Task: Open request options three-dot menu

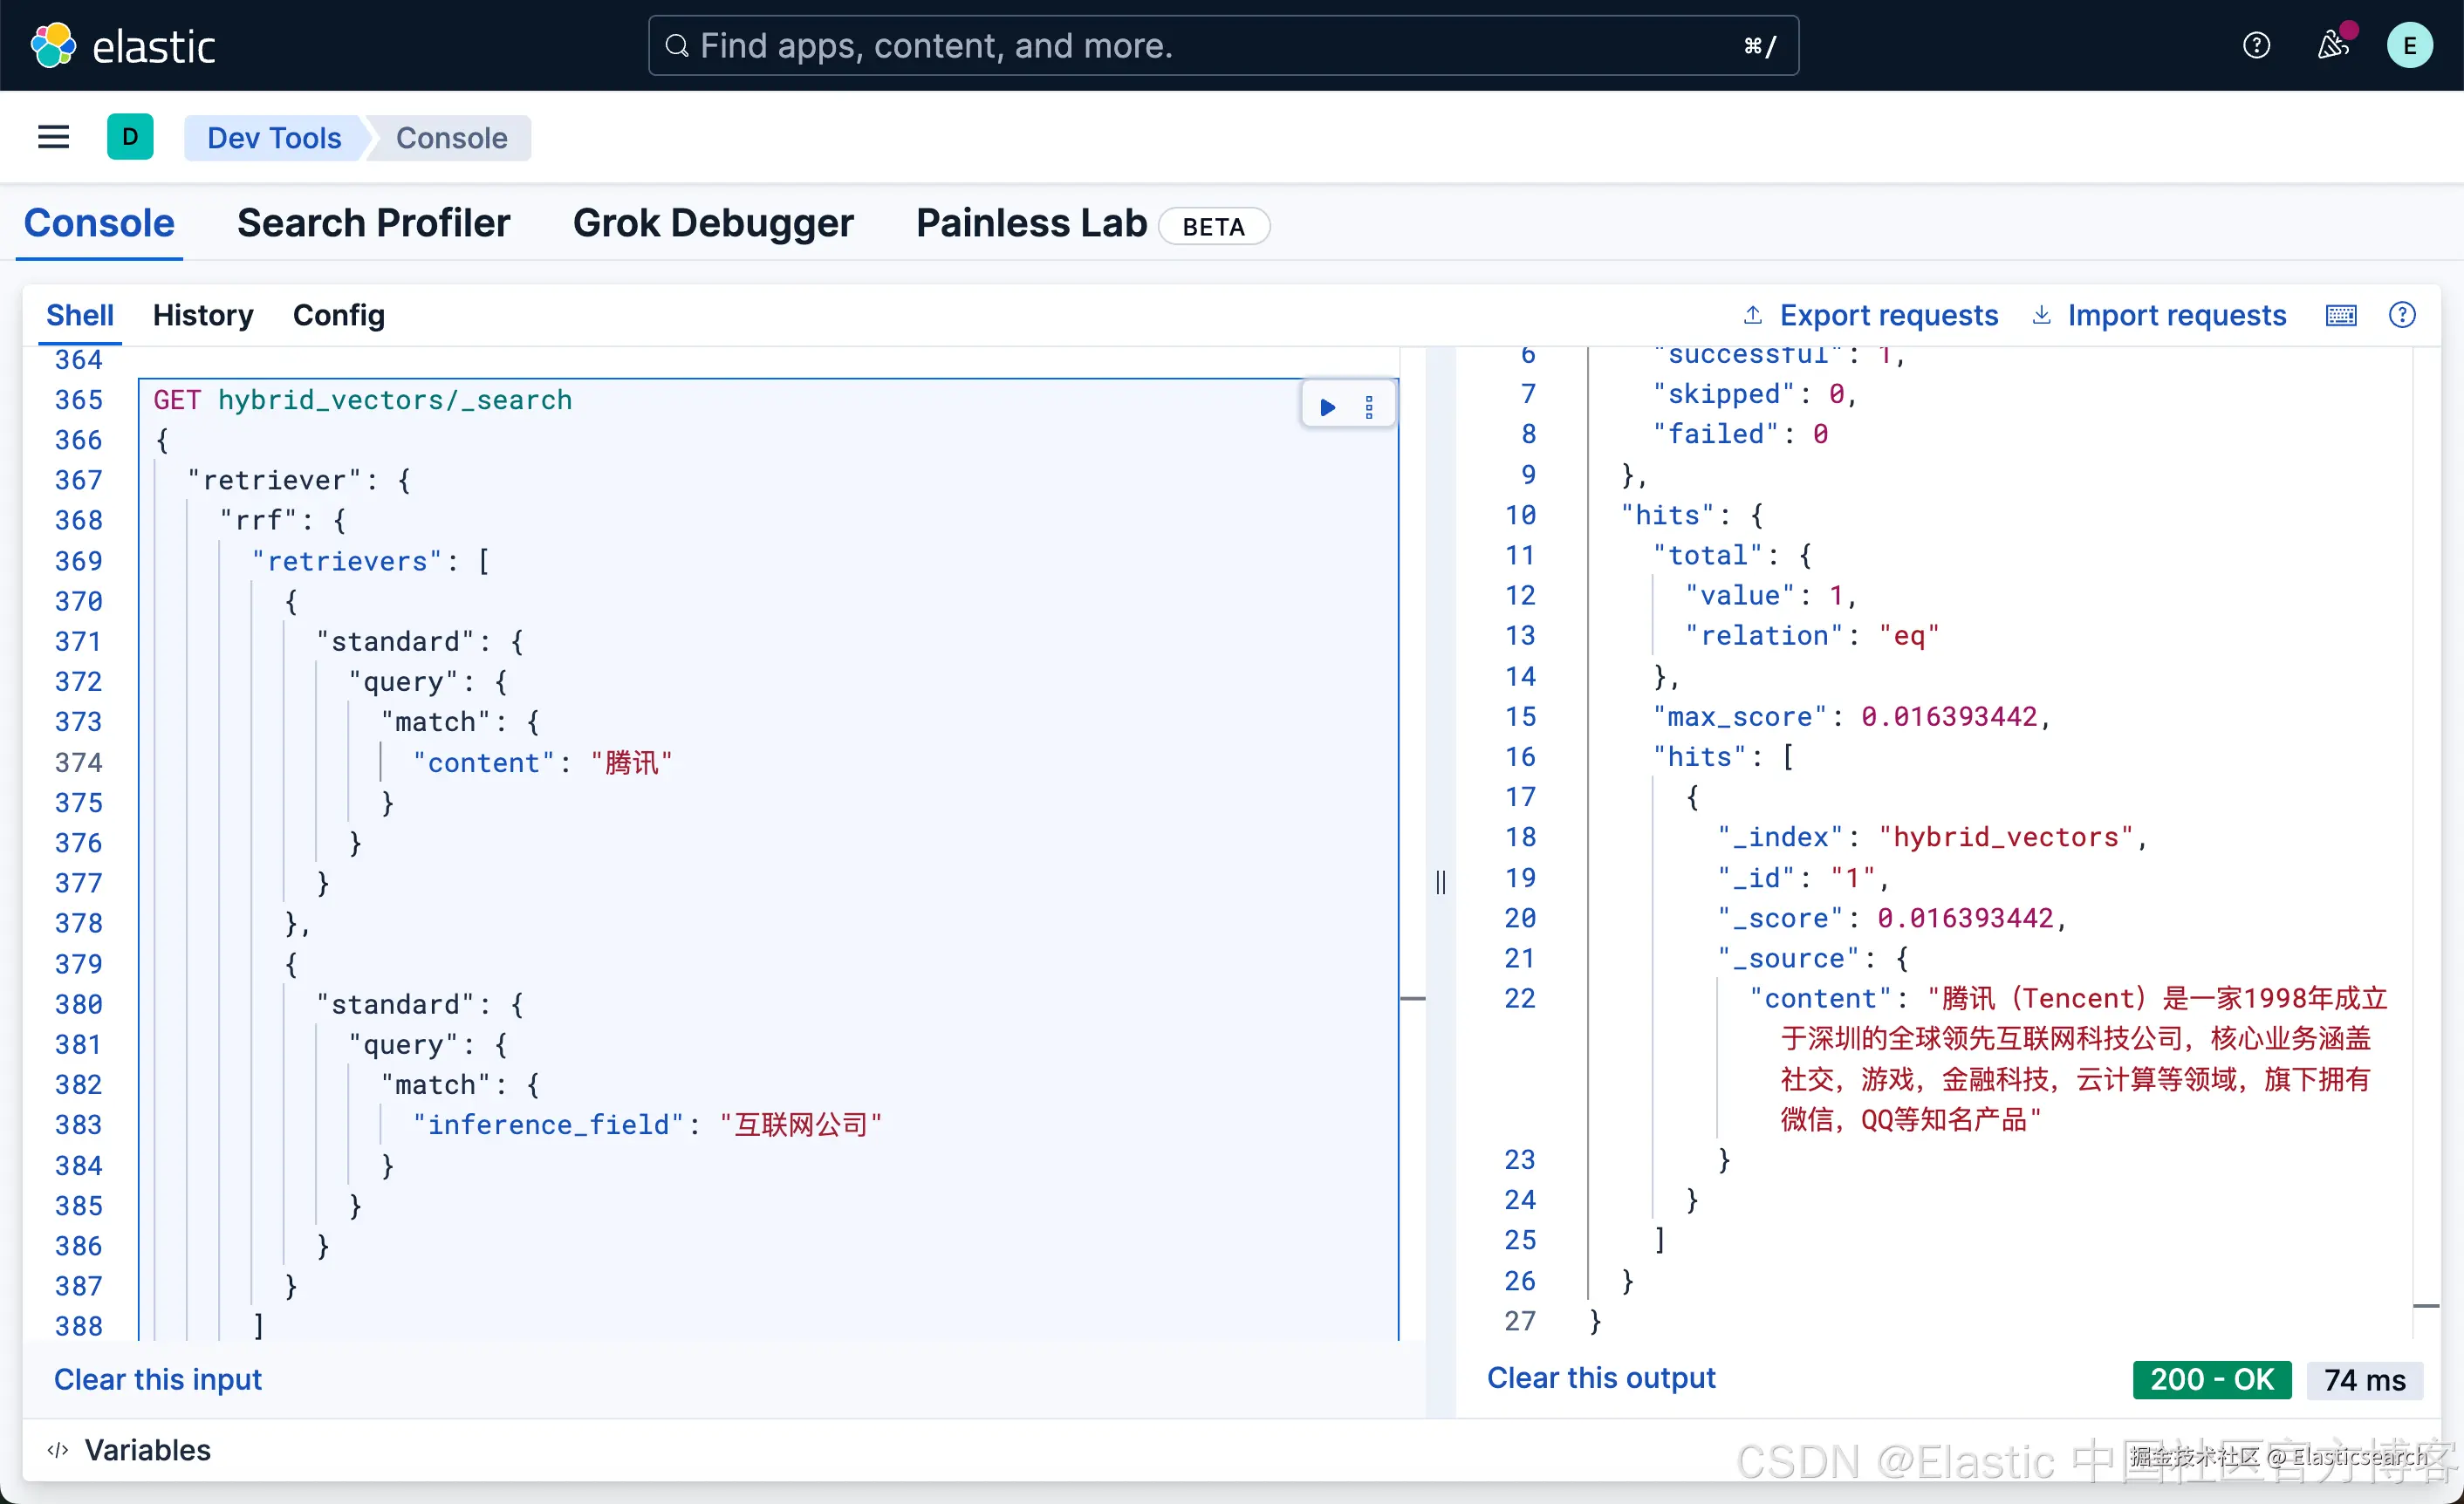Action: pyautogui.click(x=1369, y=407)
